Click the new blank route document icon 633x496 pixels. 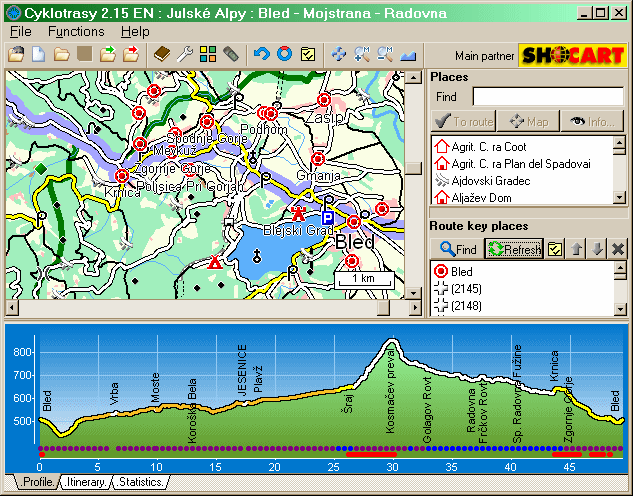[x=39, y=54]
